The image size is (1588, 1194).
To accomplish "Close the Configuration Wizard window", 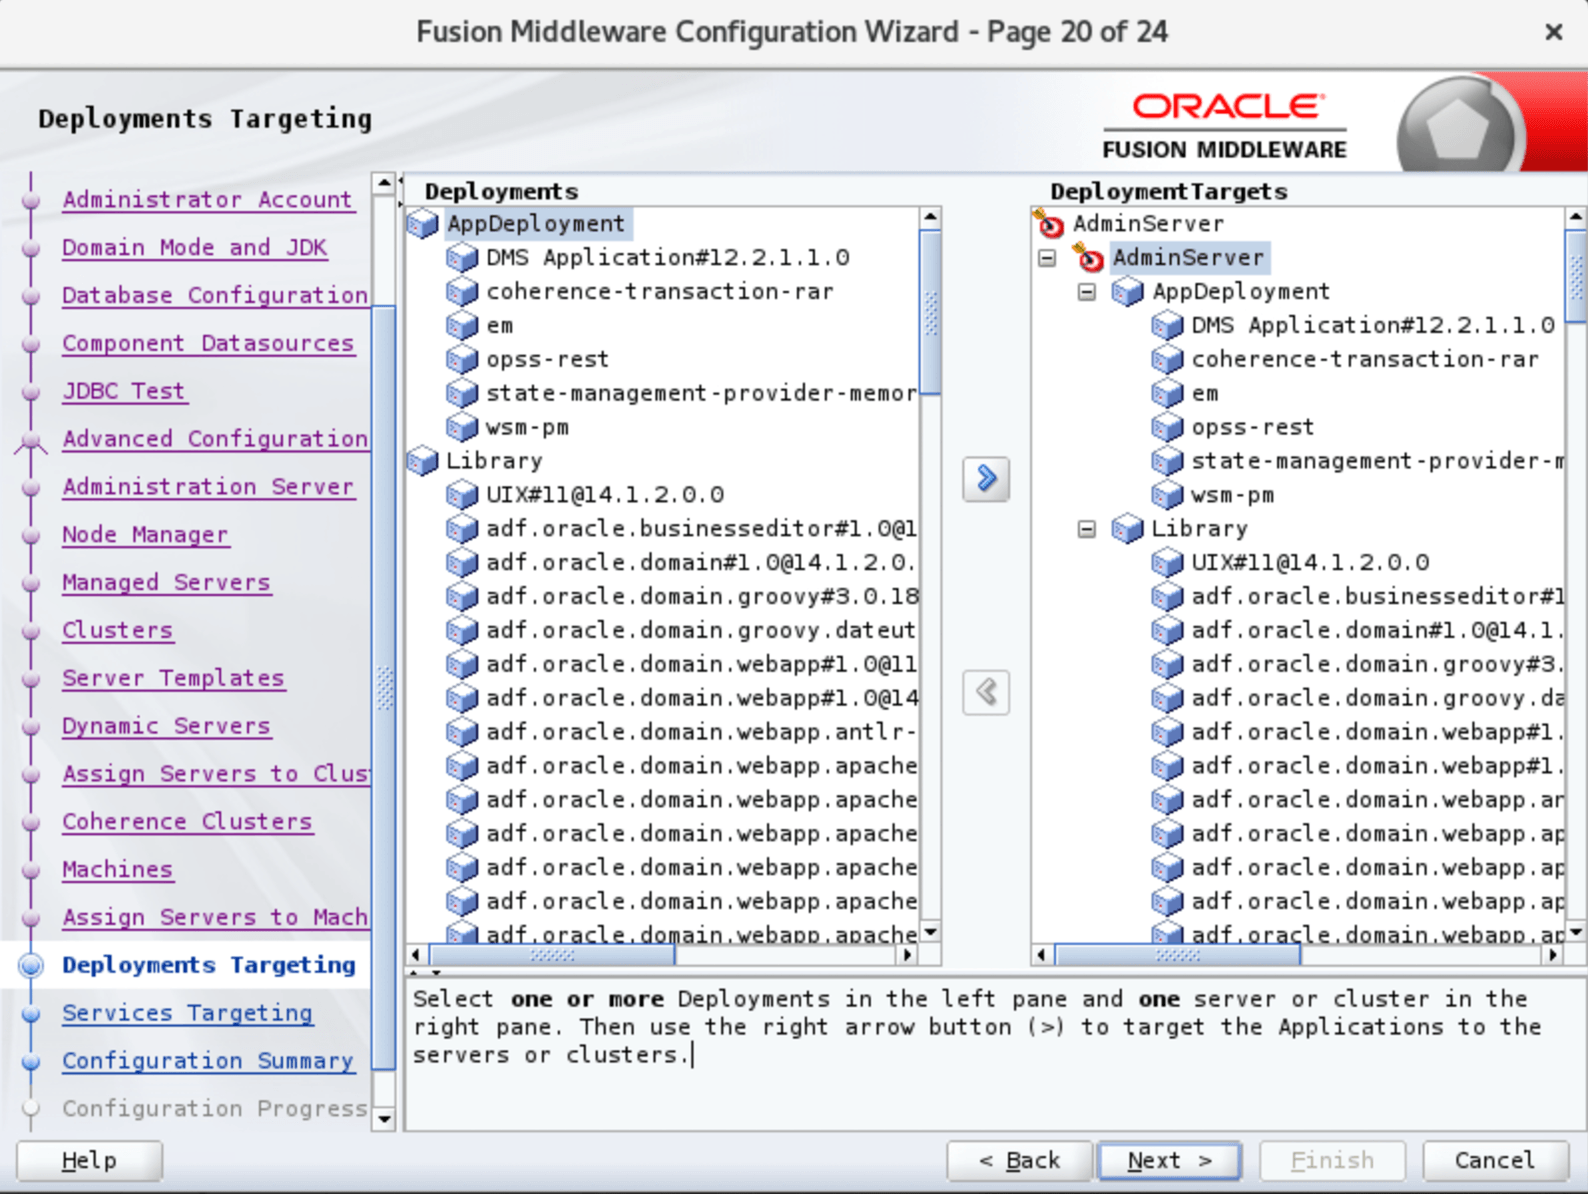I will (1553, 32).
